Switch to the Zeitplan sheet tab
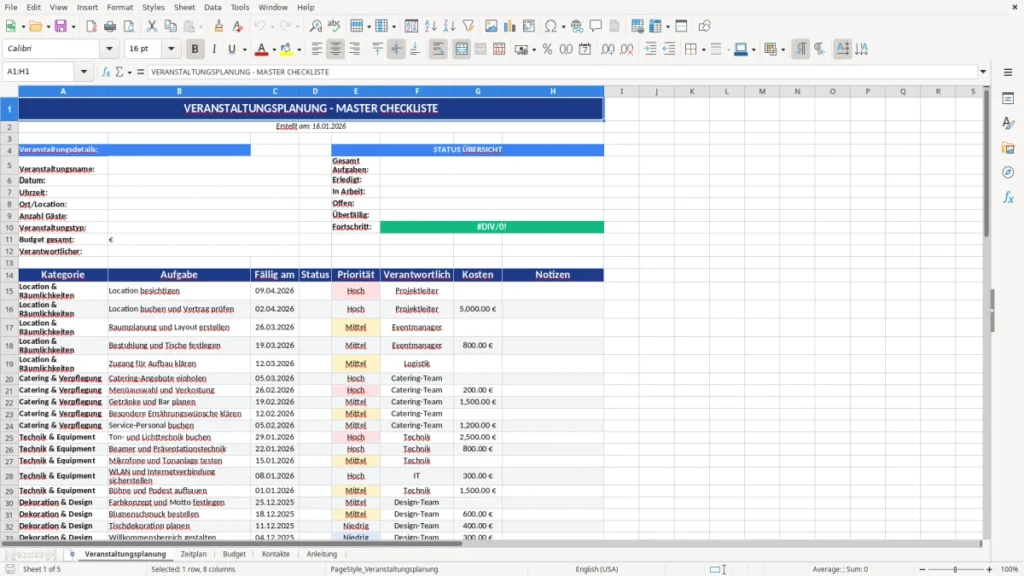This screenshot has height=576, width=1024. click(x=193, y=554)
